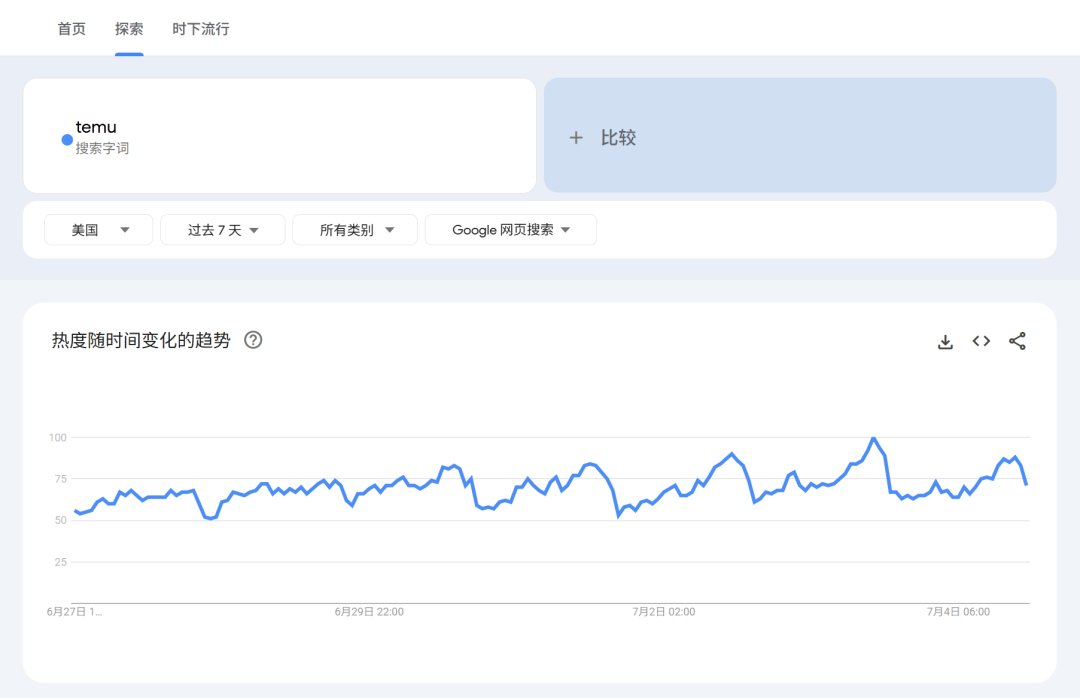The height and width of the screenshot is (698, 1080).
Task: Share the trends chart
Action: pyautogui.click(x=1017, y=341)
